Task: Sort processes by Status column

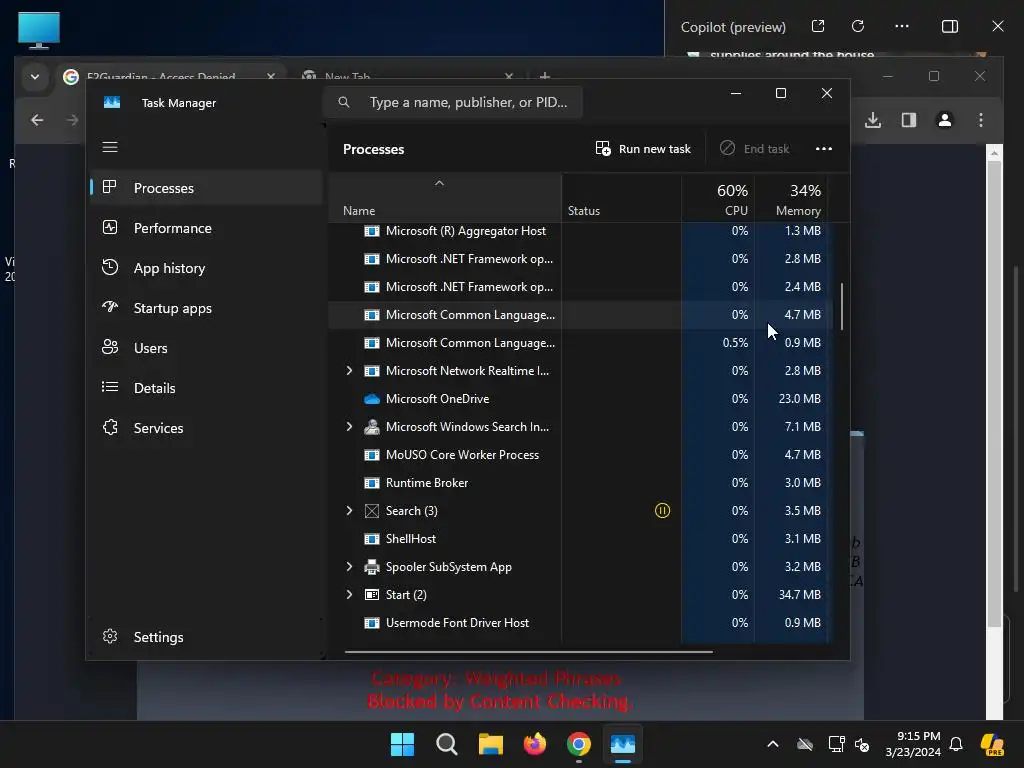Action: pos(622,199)
